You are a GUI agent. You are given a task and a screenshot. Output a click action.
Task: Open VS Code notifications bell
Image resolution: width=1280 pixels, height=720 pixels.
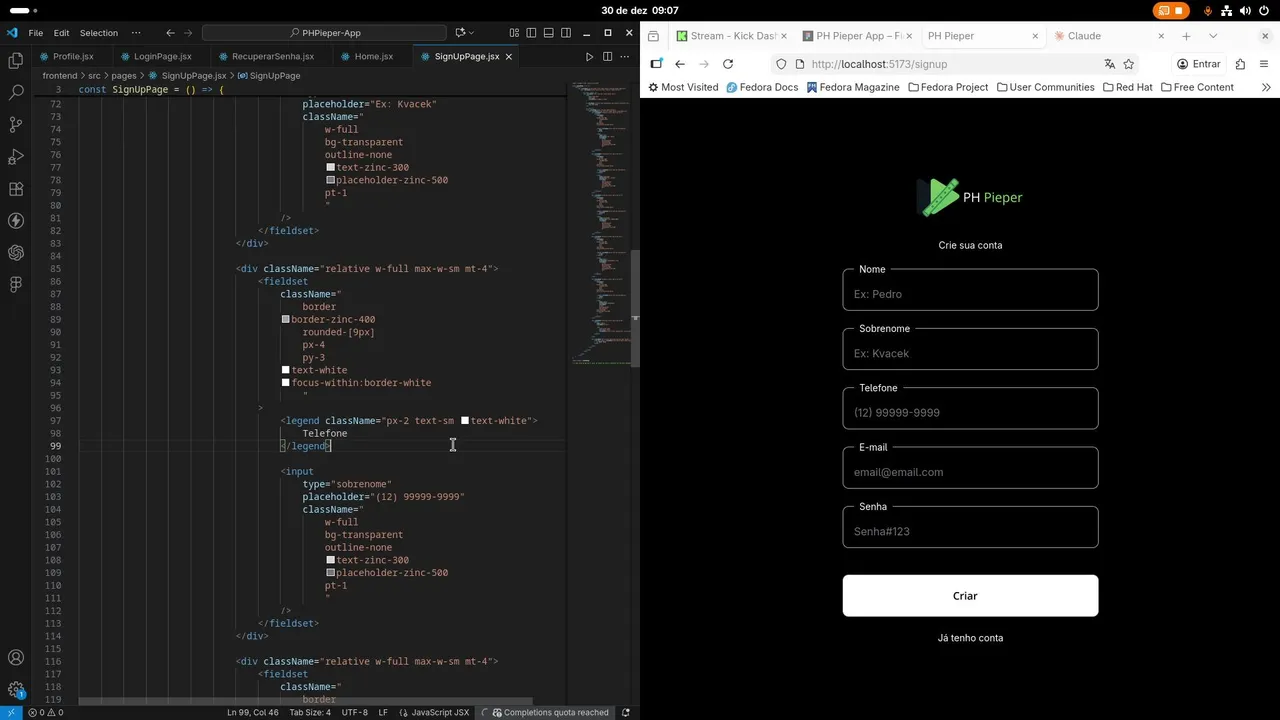[626, 712]
